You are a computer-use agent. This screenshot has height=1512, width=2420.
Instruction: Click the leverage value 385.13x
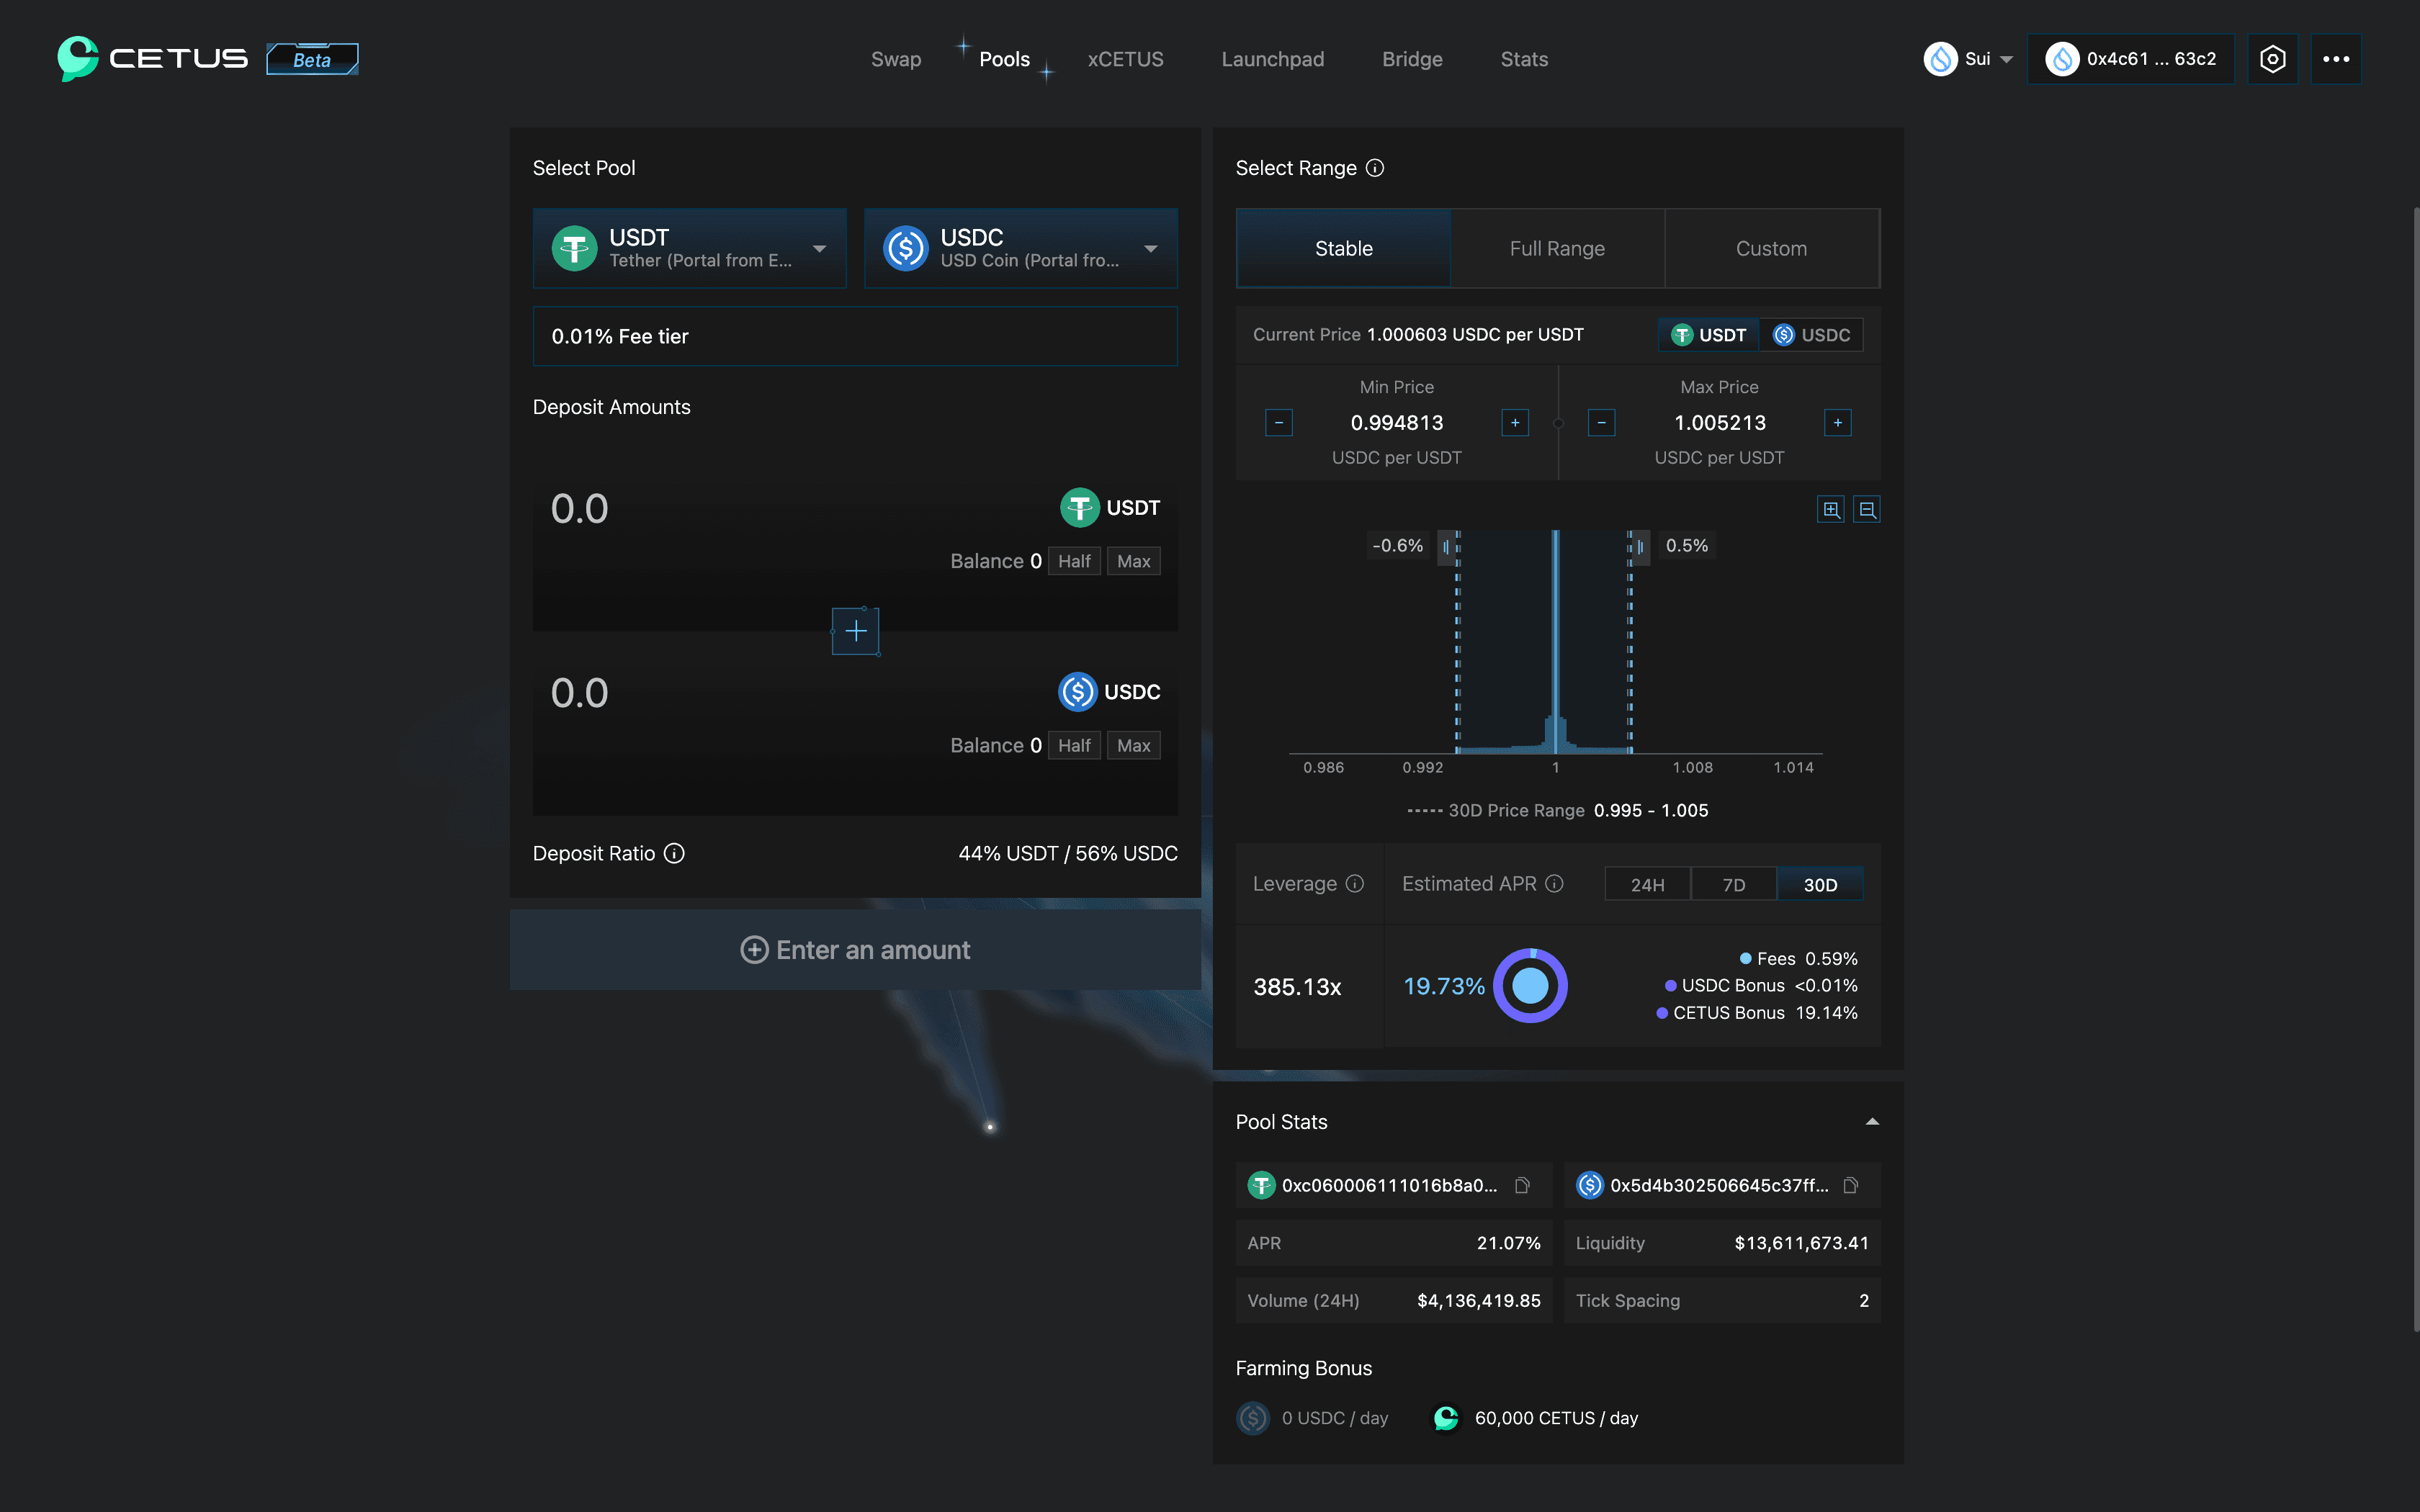coord(1297,987)
